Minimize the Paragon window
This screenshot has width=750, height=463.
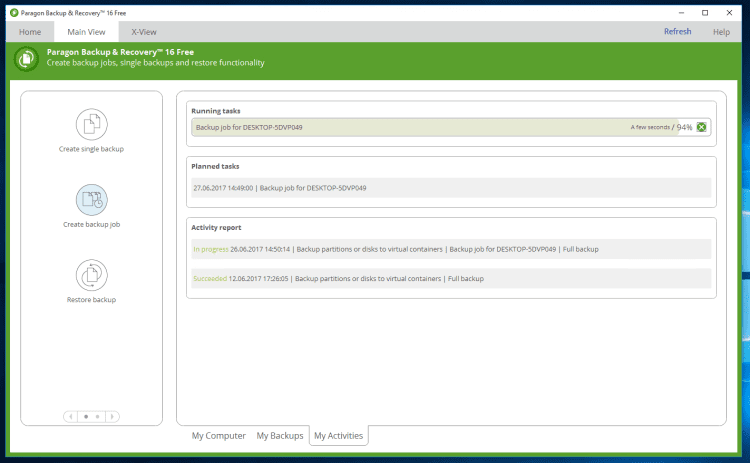coord(681,13)
